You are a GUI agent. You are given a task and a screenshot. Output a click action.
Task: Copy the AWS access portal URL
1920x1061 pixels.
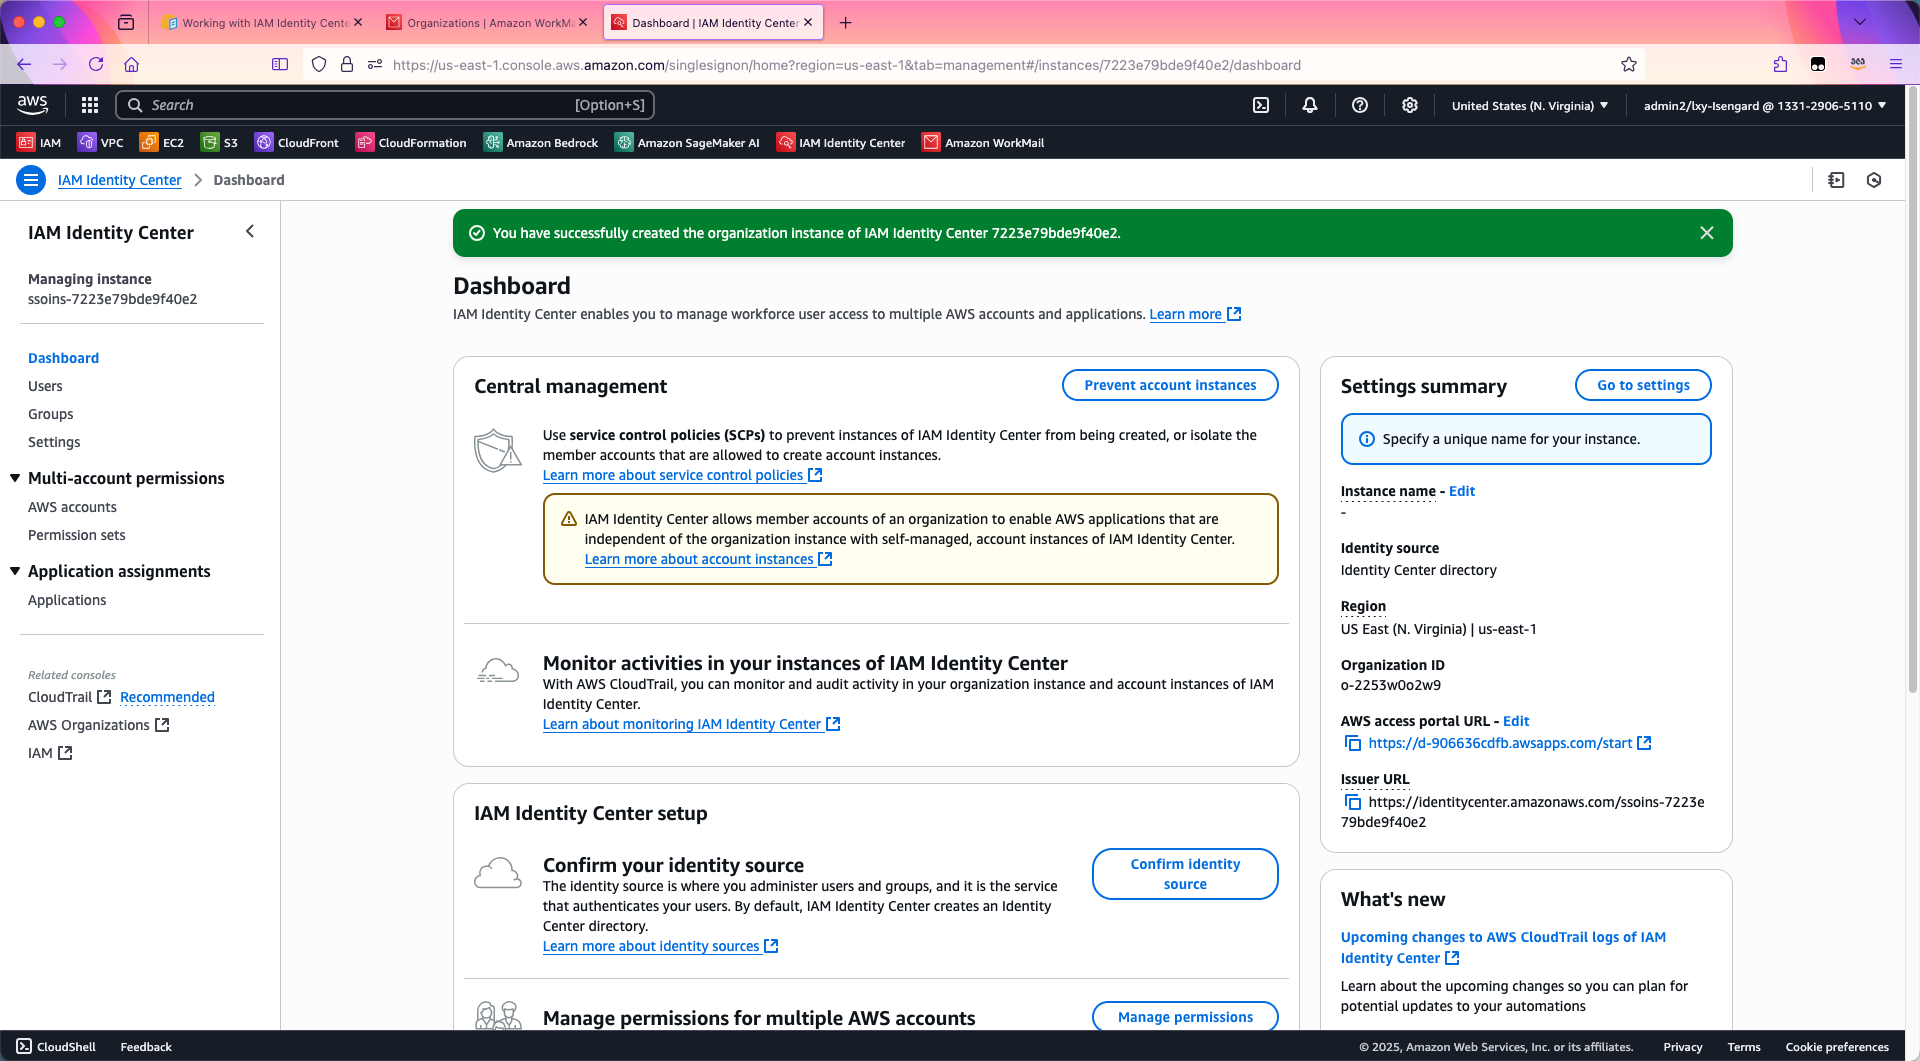(x=1352, y=743)
